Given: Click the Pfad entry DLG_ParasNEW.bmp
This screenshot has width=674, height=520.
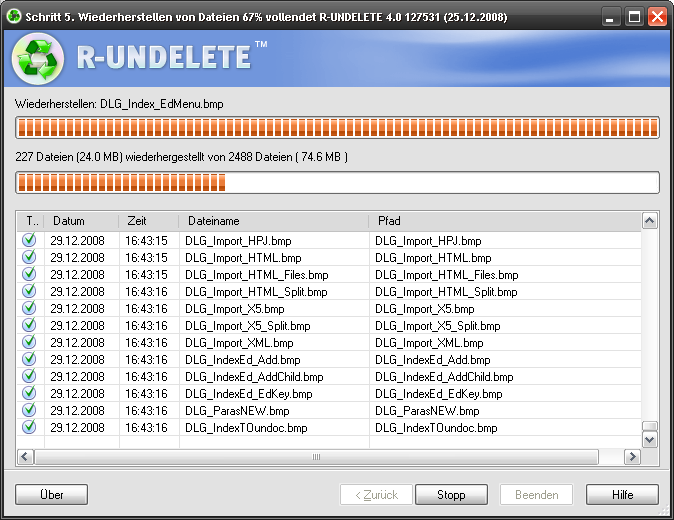Looking at the screenshot, I should (427, 411).
